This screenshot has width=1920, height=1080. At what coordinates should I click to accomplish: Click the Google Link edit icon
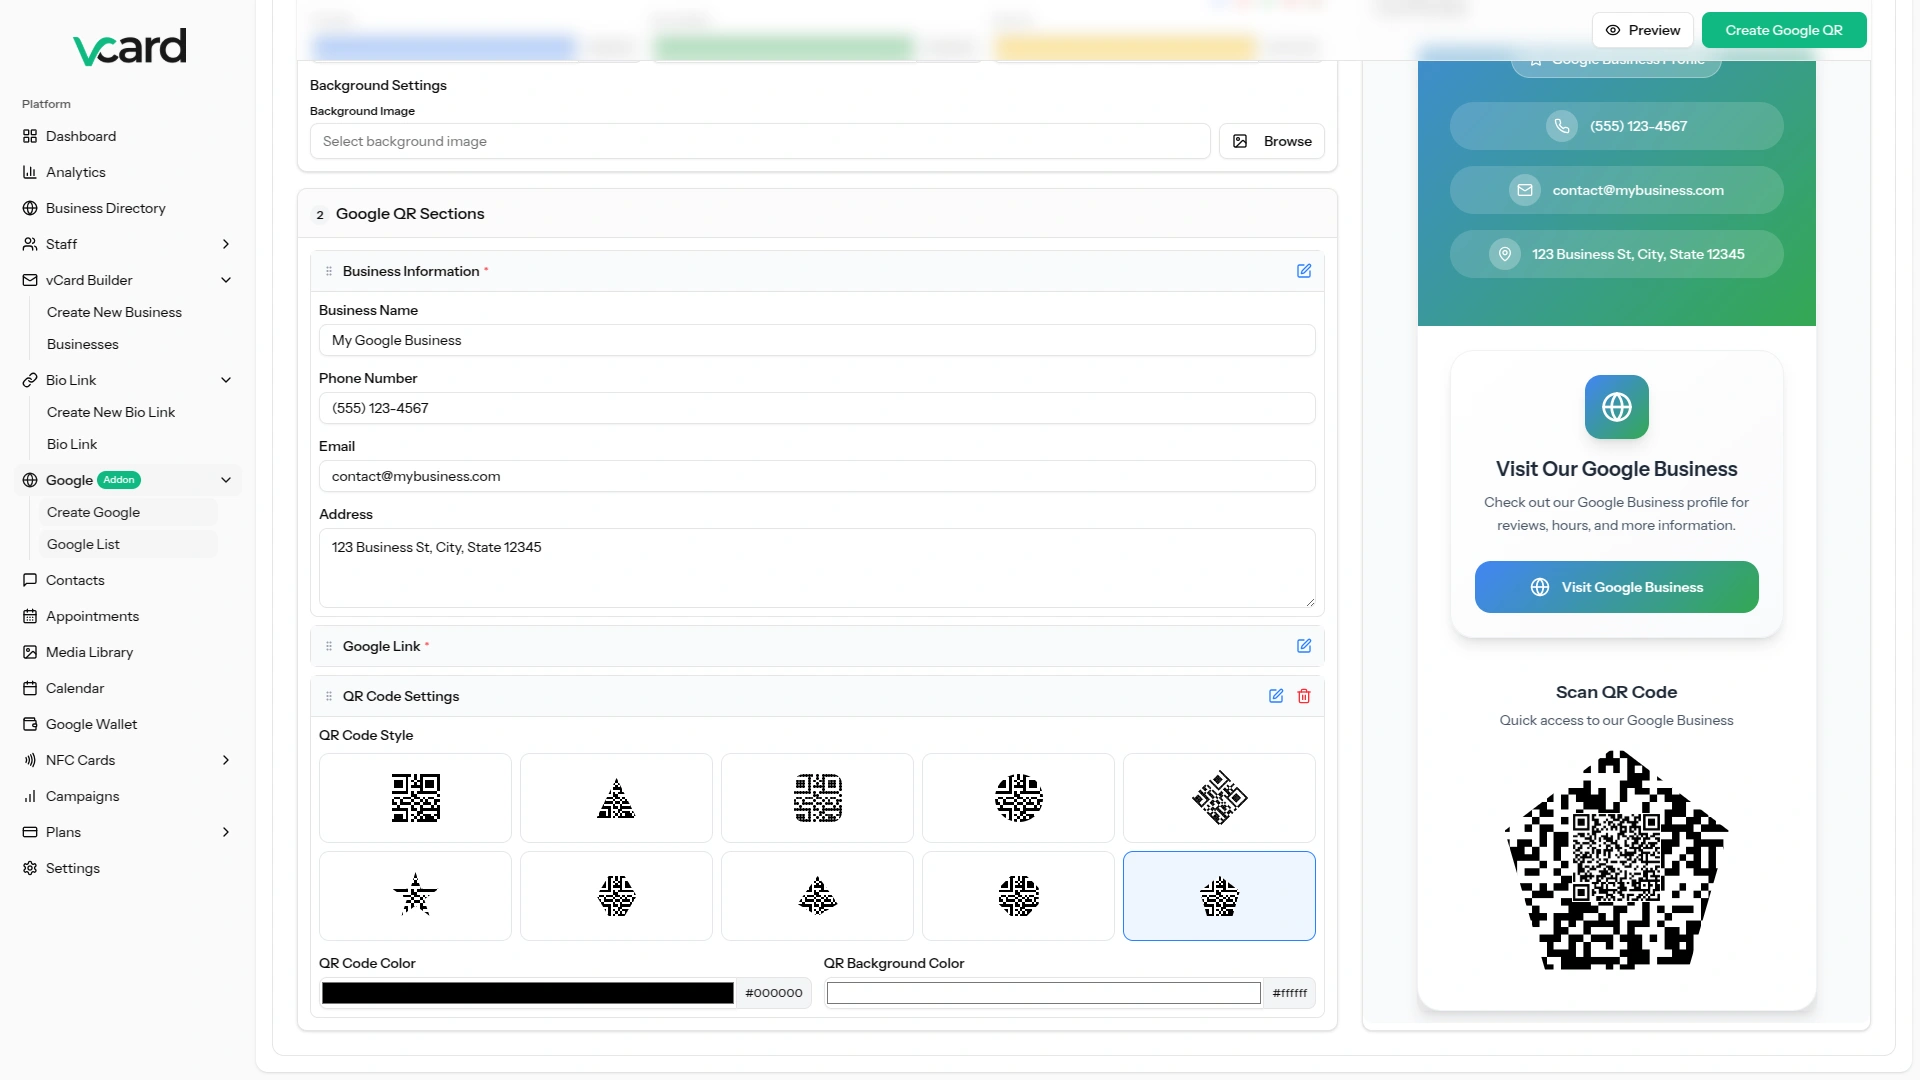(x=1304, y=646)
